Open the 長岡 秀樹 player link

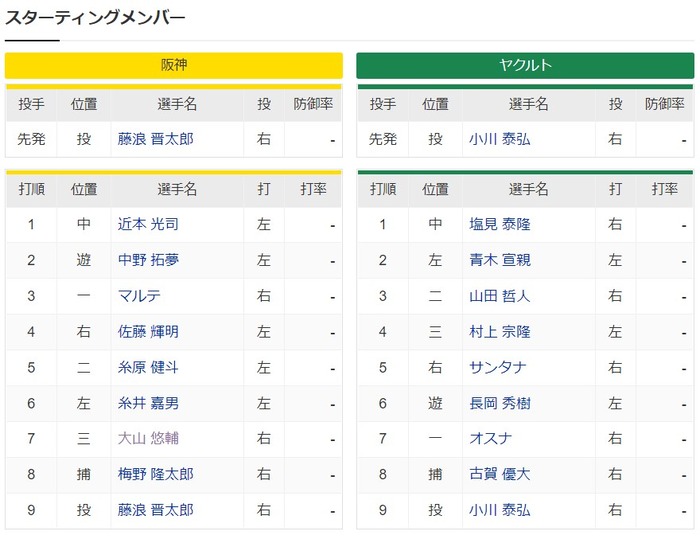pyautogui.click(x=500, y=403)
